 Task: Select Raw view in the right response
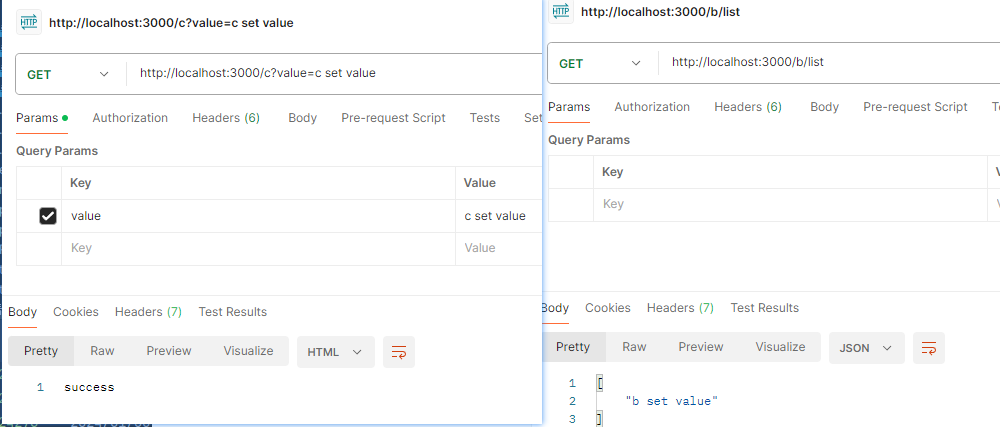pos(634,347)
